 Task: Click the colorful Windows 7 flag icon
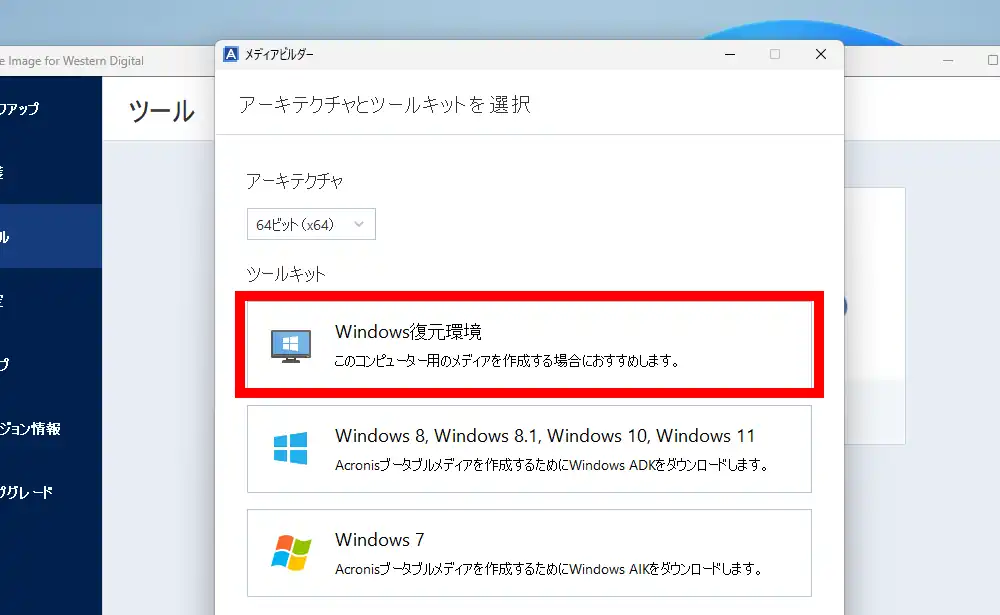pyautogui.click(x=290, y=552)
